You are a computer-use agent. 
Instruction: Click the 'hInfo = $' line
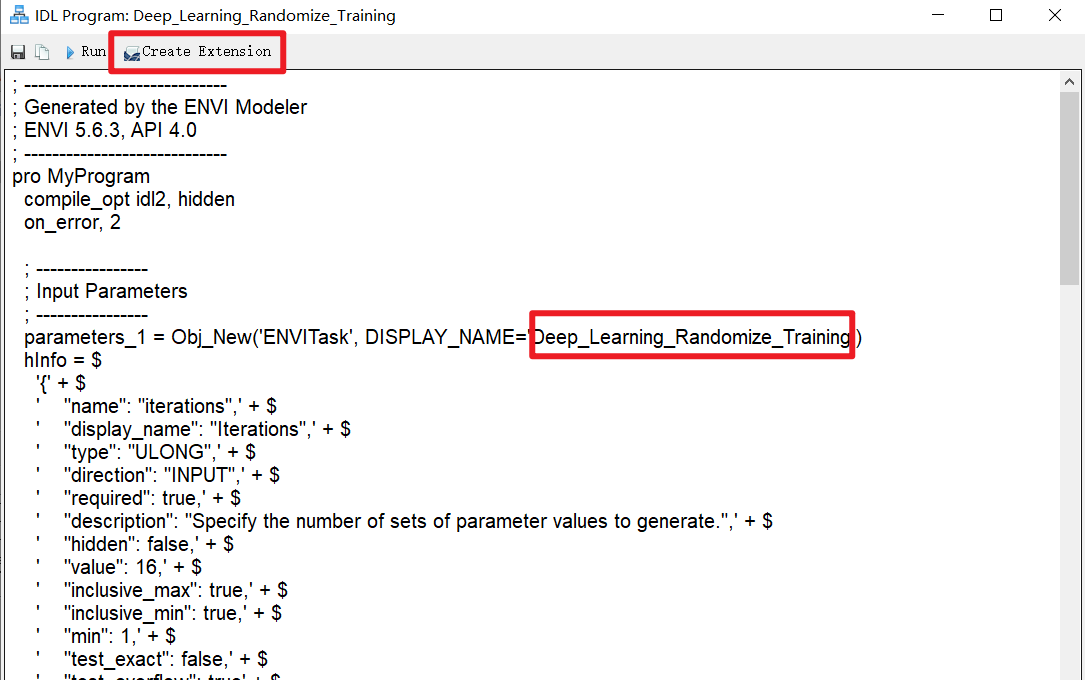pos(63,360)
